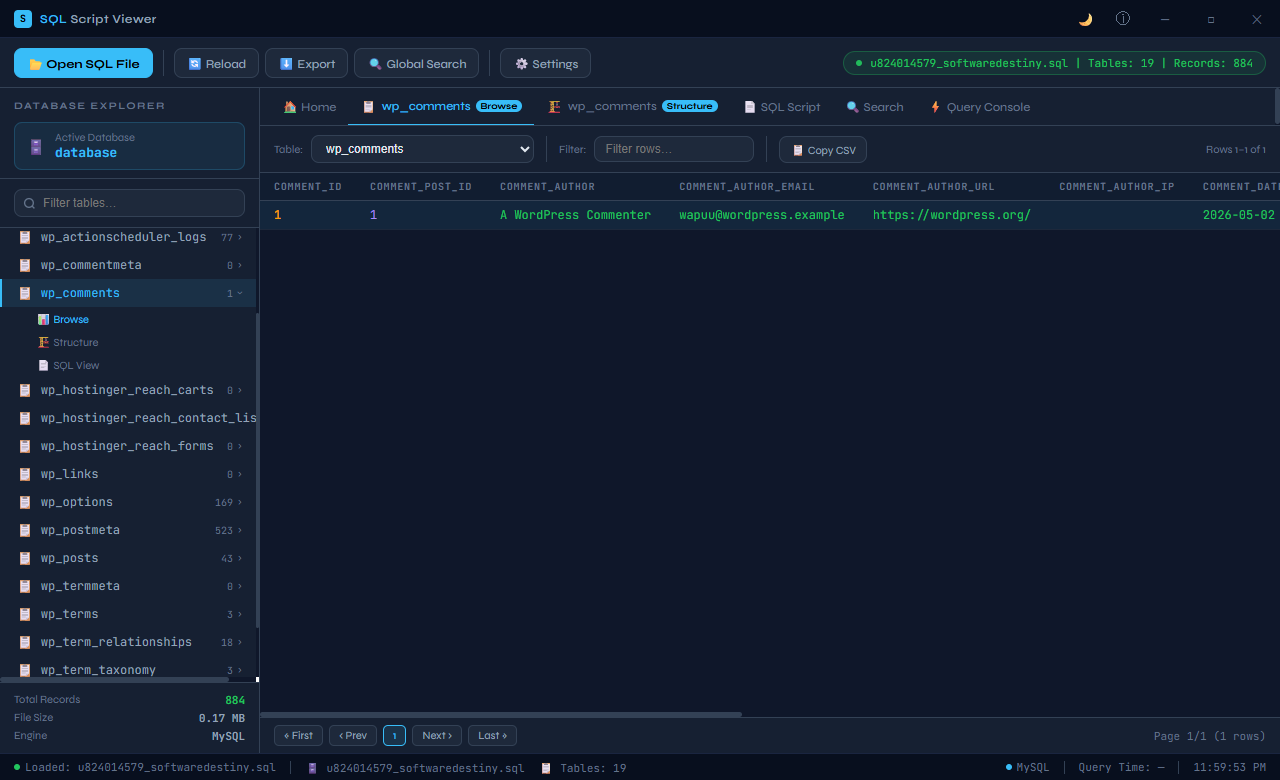The height and width of the screenshot is (780, 1280).
Task: Toggle dark mode moon icon
Action: tap(1085, 19)
